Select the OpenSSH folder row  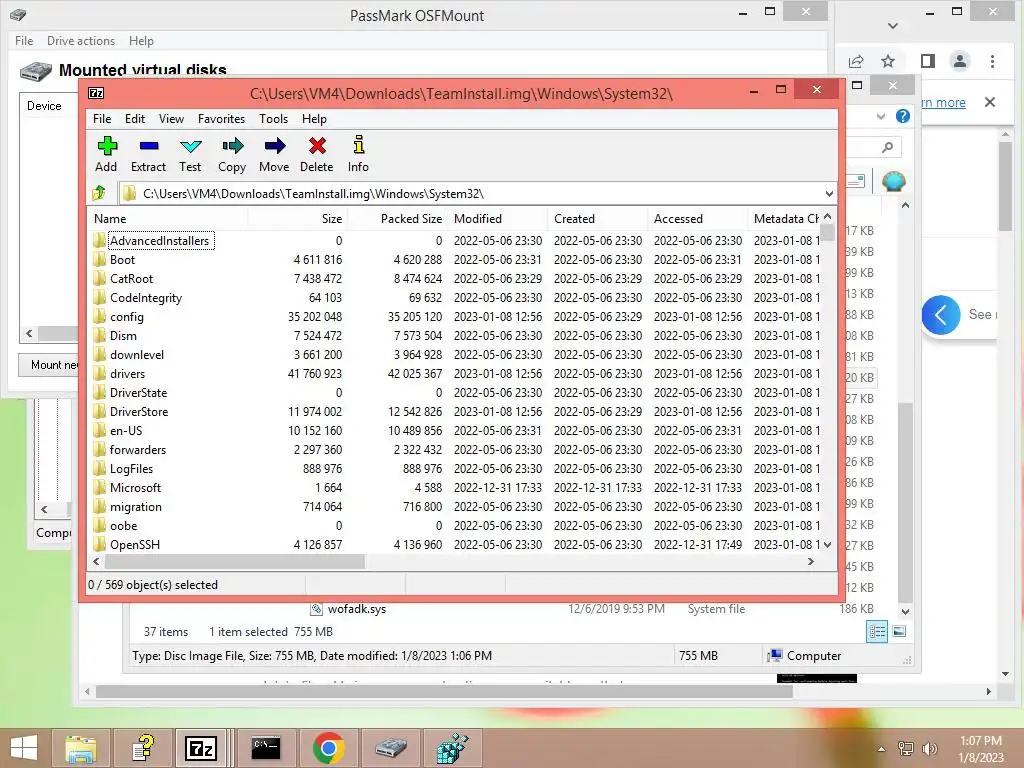click(456, 544)
